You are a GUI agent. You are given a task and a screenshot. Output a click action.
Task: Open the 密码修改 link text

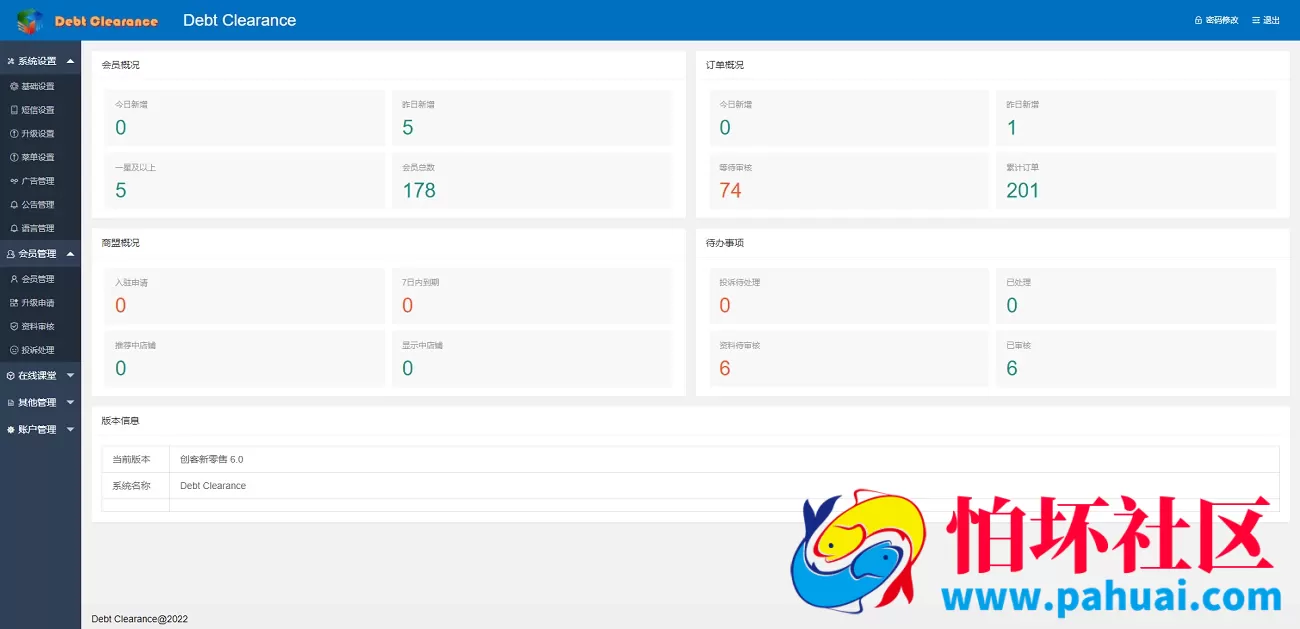tap(1221, 20)
